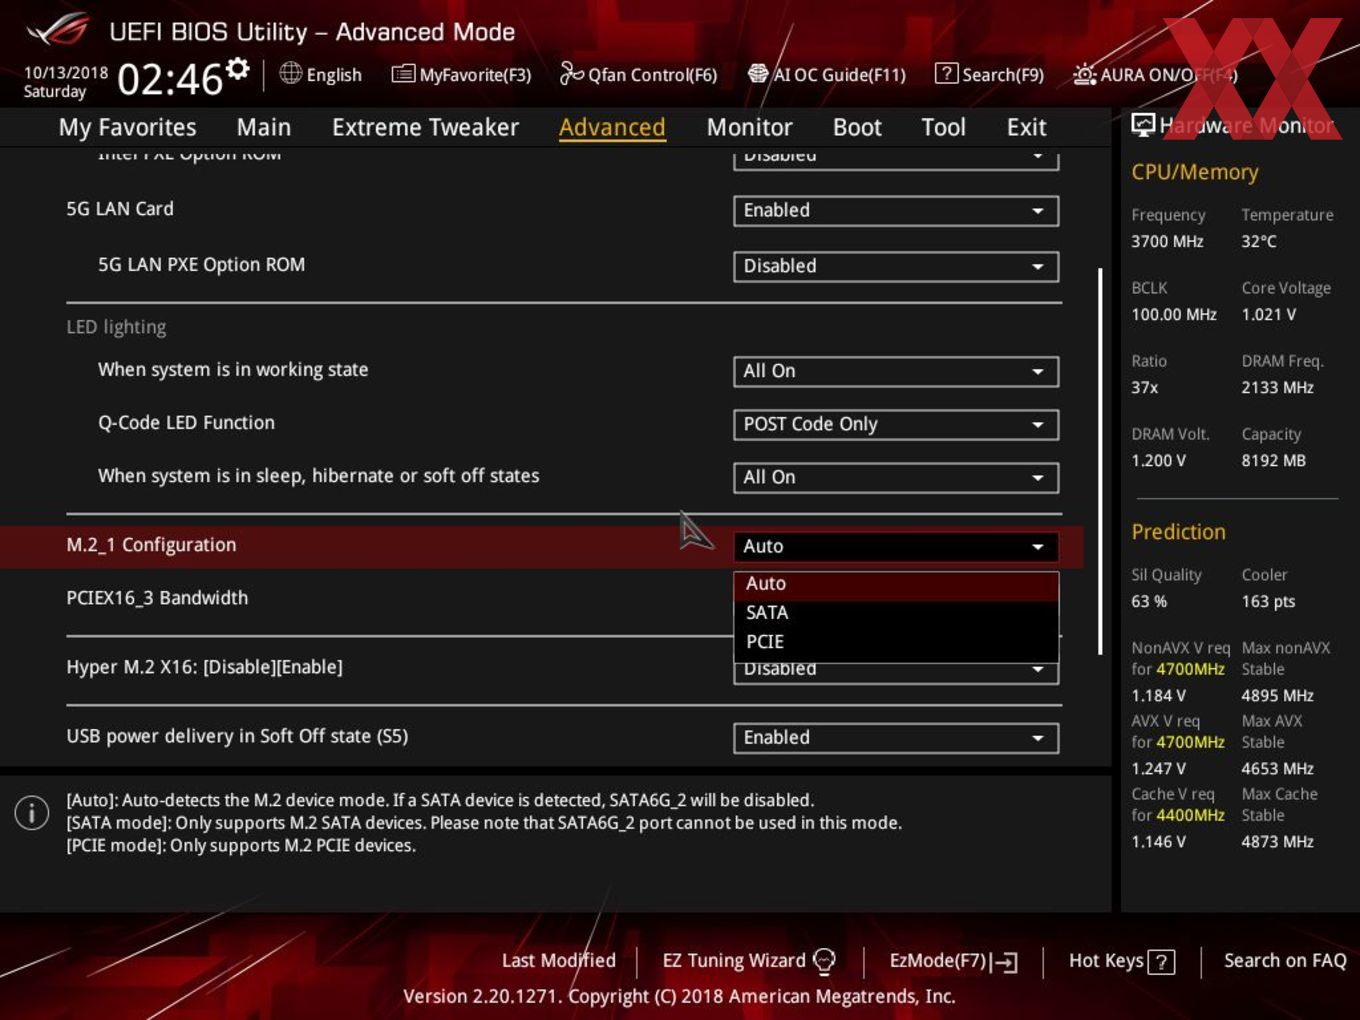Open Qfan Control fan icon
The image size is (1360, 1020).
tap(571, 73)
